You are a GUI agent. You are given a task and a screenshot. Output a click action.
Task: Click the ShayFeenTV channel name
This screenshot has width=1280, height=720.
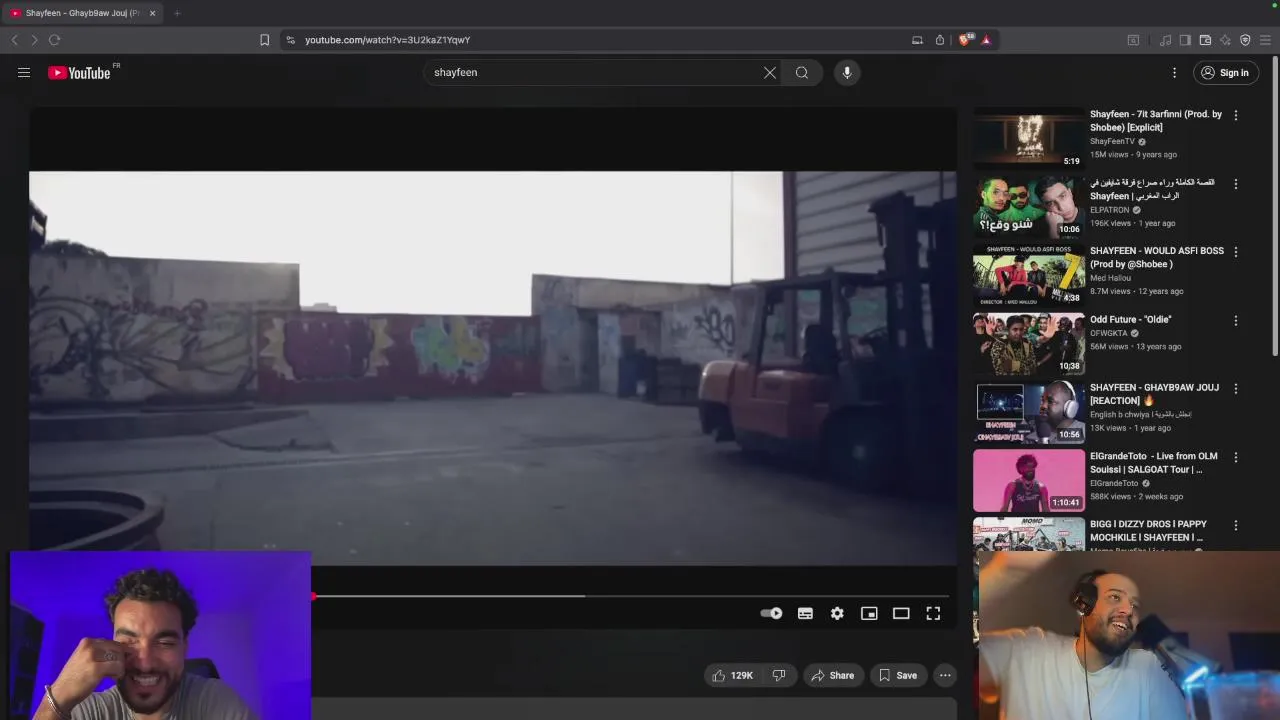tap(1112, 141)
